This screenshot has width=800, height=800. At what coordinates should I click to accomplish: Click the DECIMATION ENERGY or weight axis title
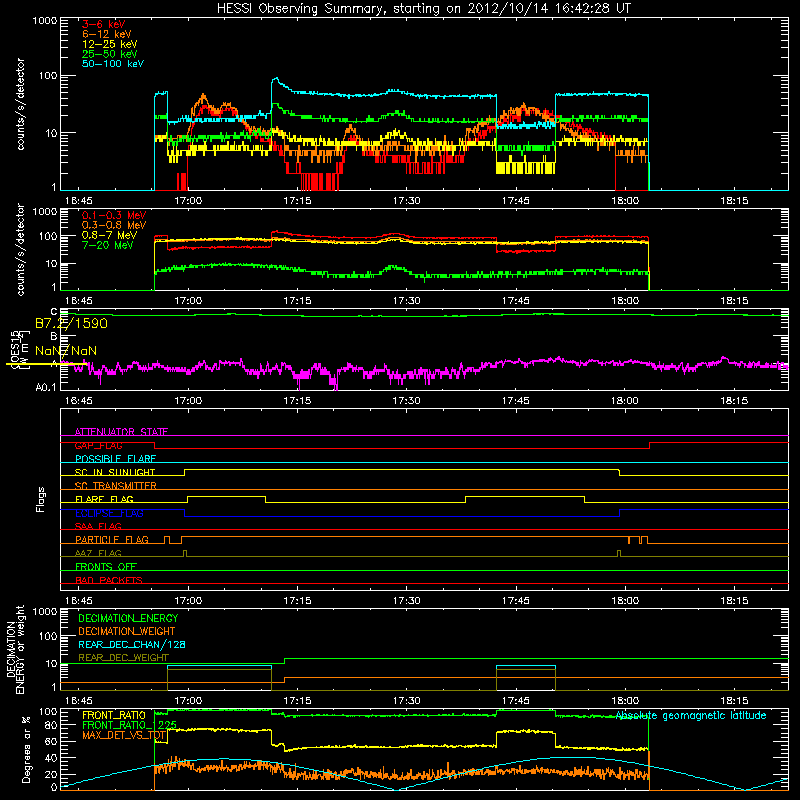15,649
